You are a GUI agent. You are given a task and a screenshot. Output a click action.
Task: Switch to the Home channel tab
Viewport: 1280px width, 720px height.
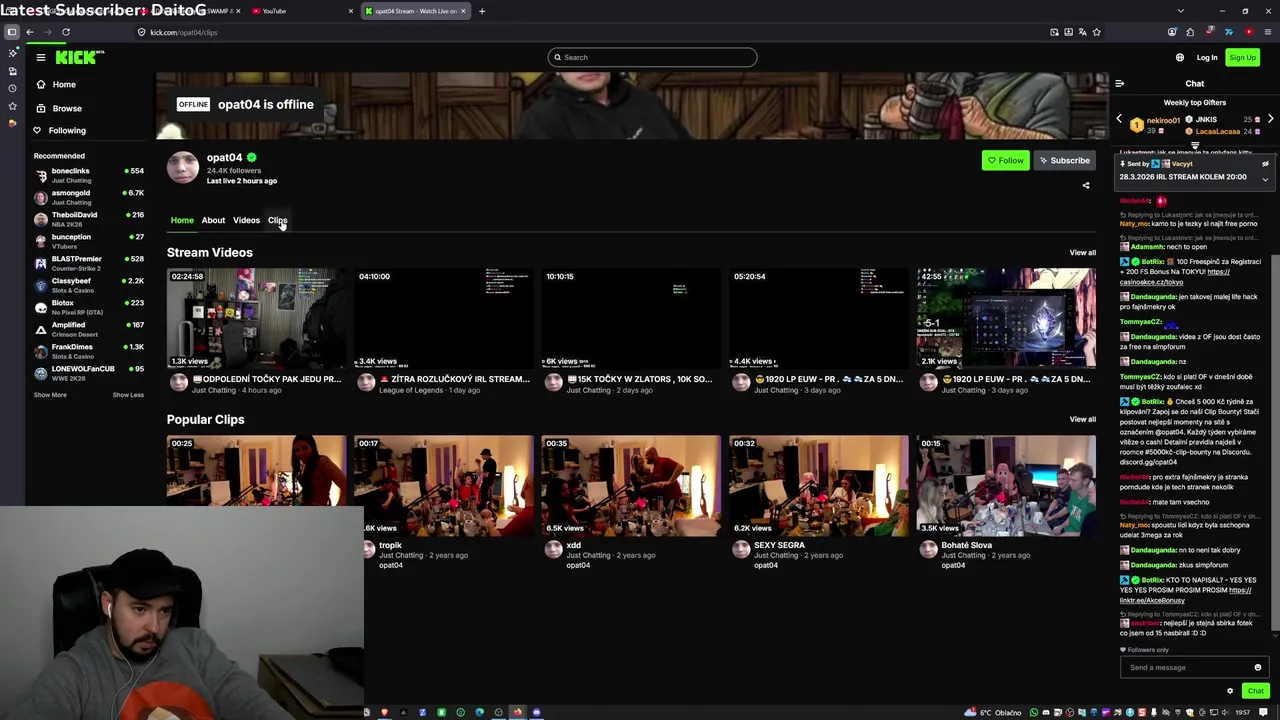click(182, 220)
